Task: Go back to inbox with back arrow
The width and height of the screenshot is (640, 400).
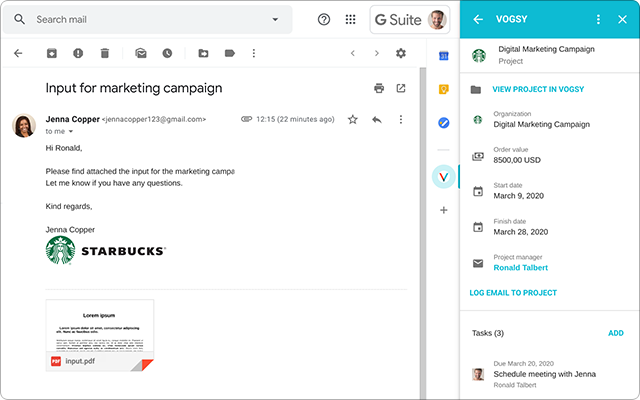Action: pos(18,53)
